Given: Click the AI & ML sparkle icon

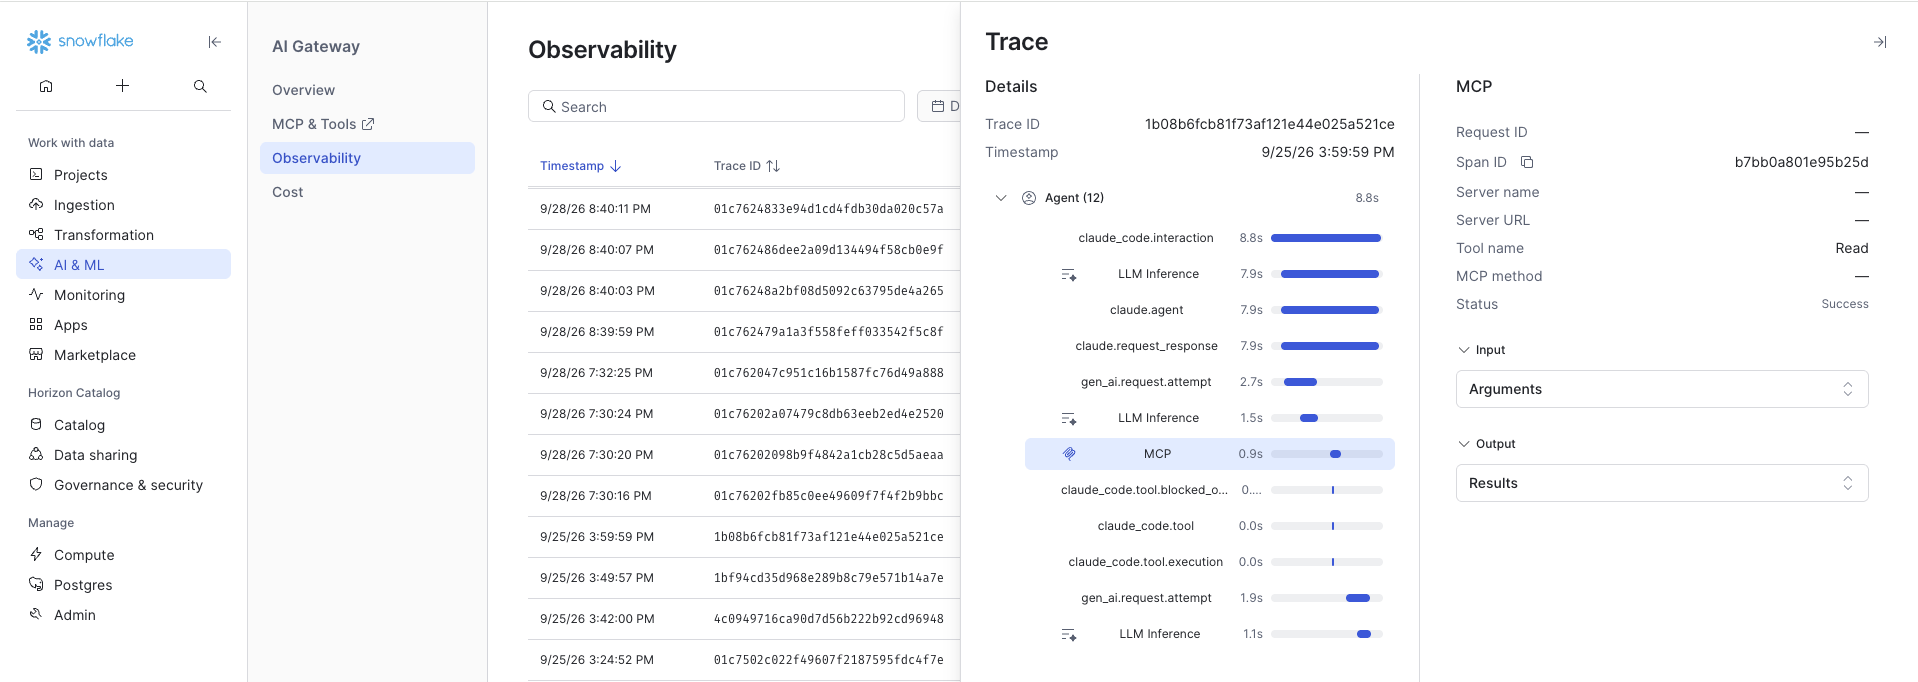Looking at the screenshot, I should click(x=36, y=264).
